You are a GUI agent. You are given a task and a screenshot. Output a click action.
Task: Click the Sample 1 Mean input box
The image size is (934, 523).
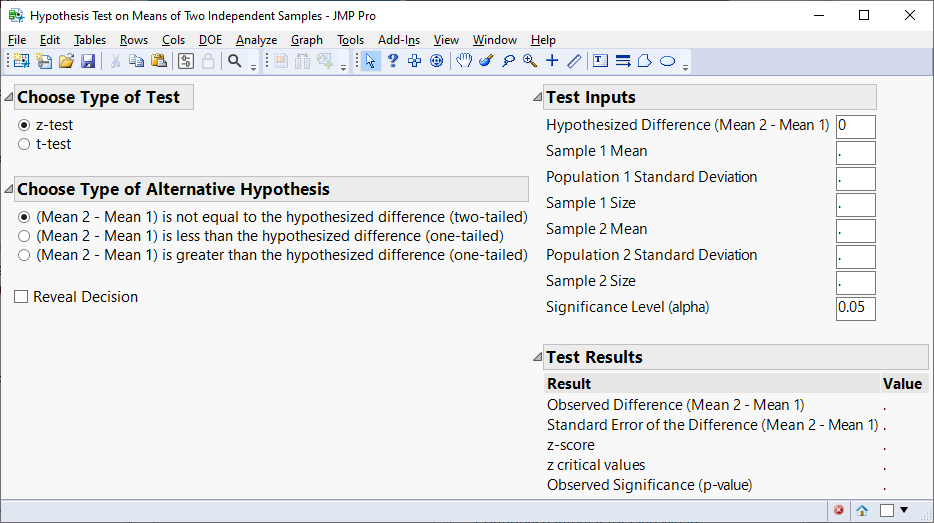(855, 152)
